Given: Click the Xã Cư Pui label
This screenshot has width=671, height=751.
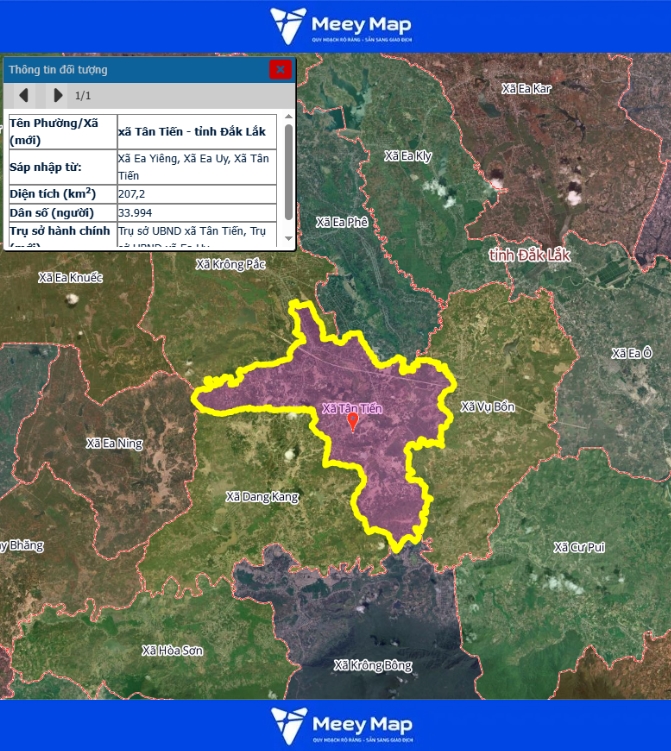Looking at the screenshot, I should click(579, 547).
